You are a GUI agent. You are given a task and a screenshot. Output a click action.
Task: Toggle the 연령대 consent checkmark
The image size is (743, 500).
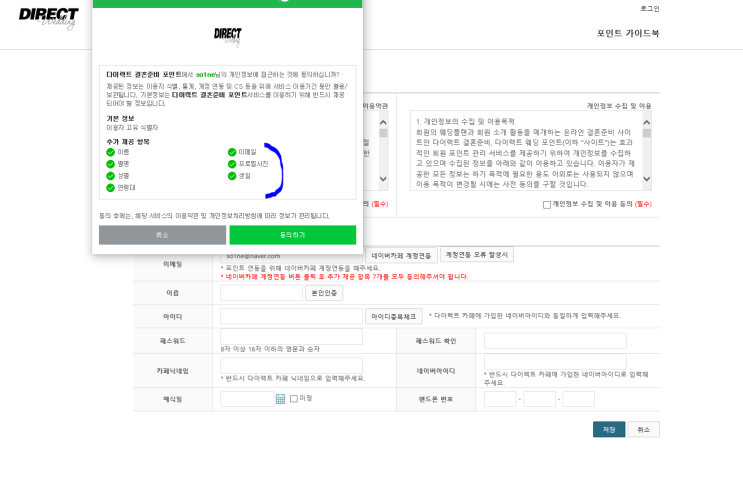pos(110,188)
